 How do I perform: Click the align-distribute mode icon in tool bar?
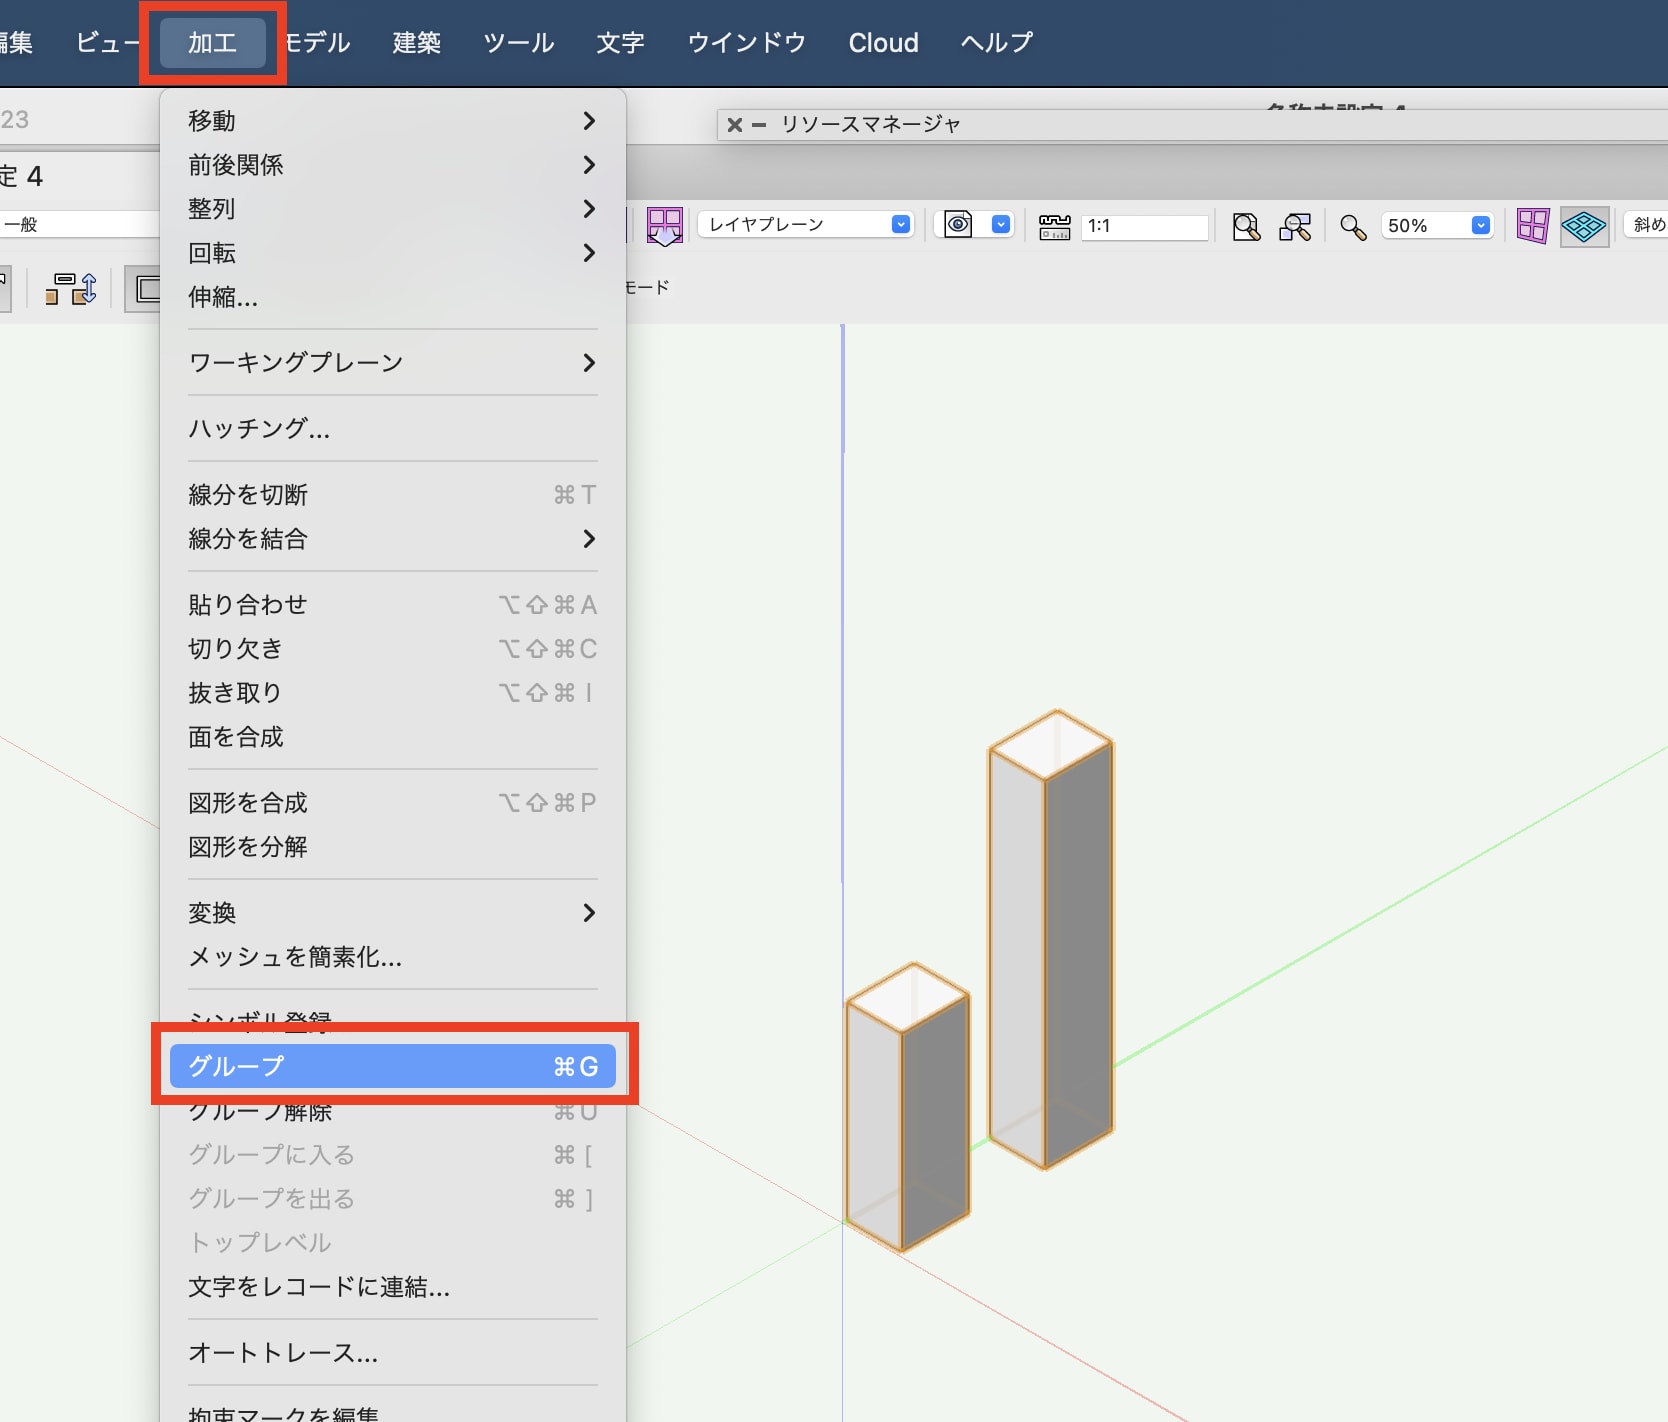[71, 289]
